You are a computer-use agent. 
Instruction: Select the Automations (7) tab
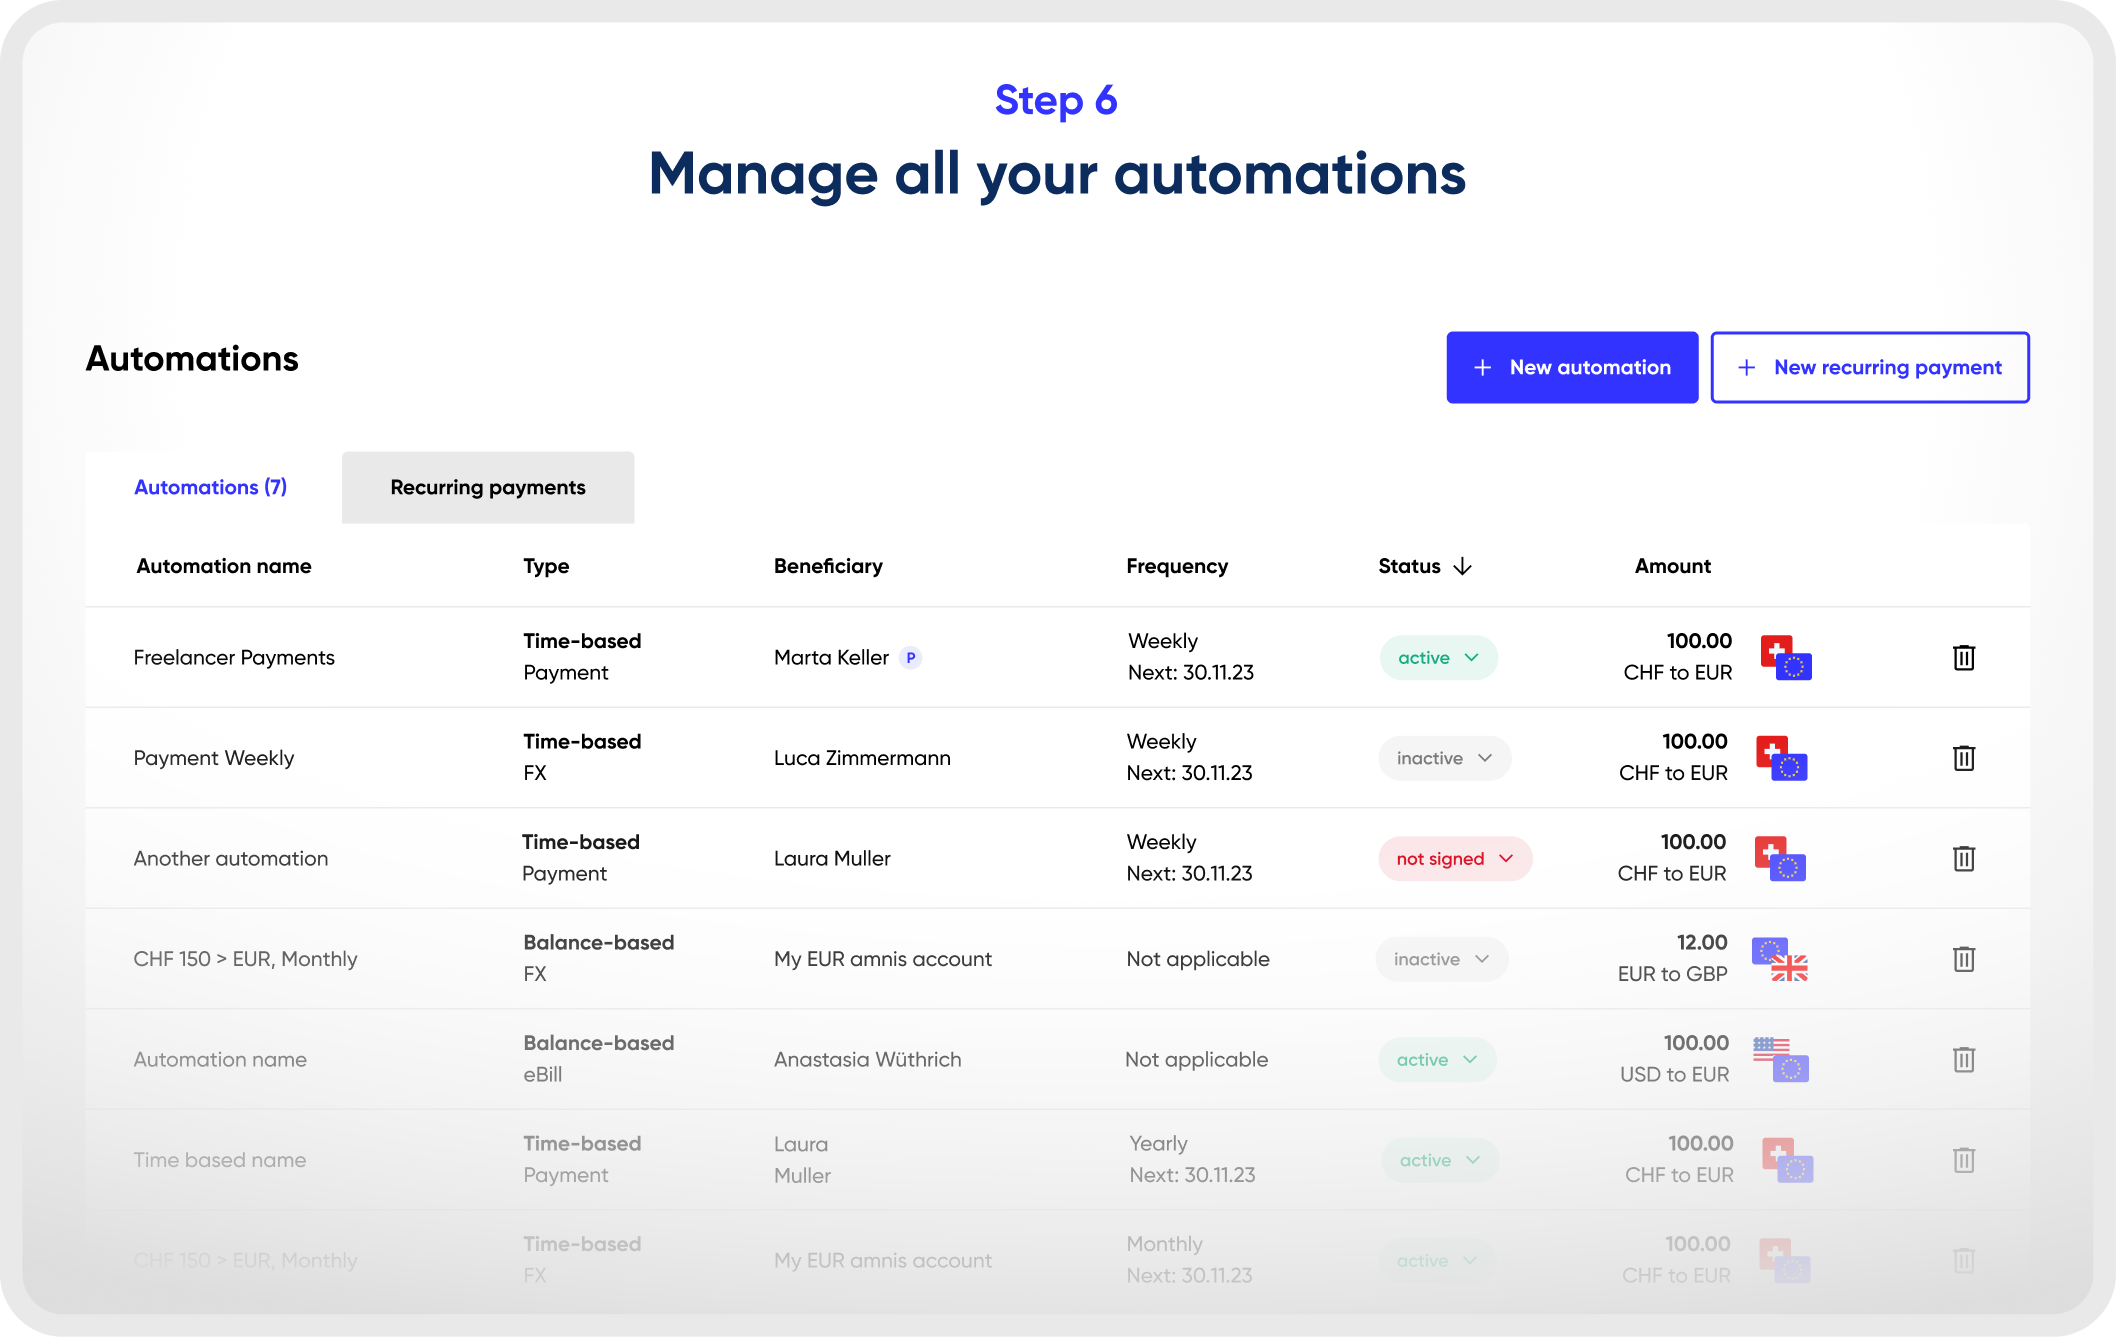pyautogui.click(x=211, y=487)
